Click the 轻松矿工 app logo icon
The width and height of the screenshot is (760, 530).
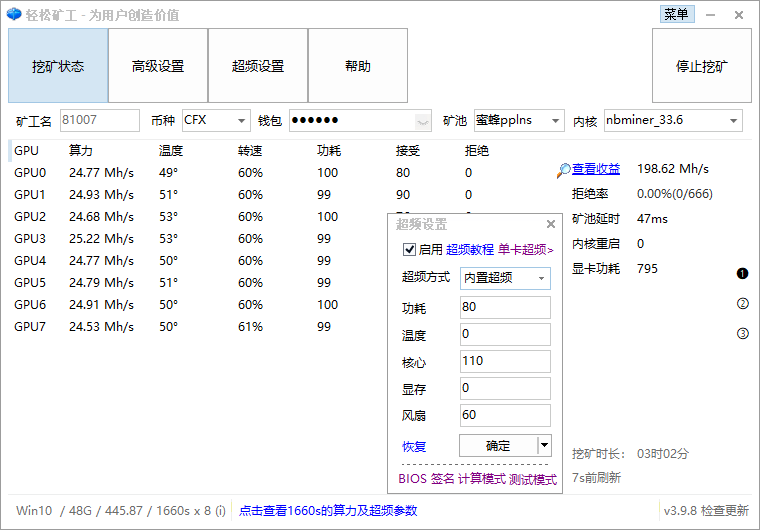pos(13,14)
